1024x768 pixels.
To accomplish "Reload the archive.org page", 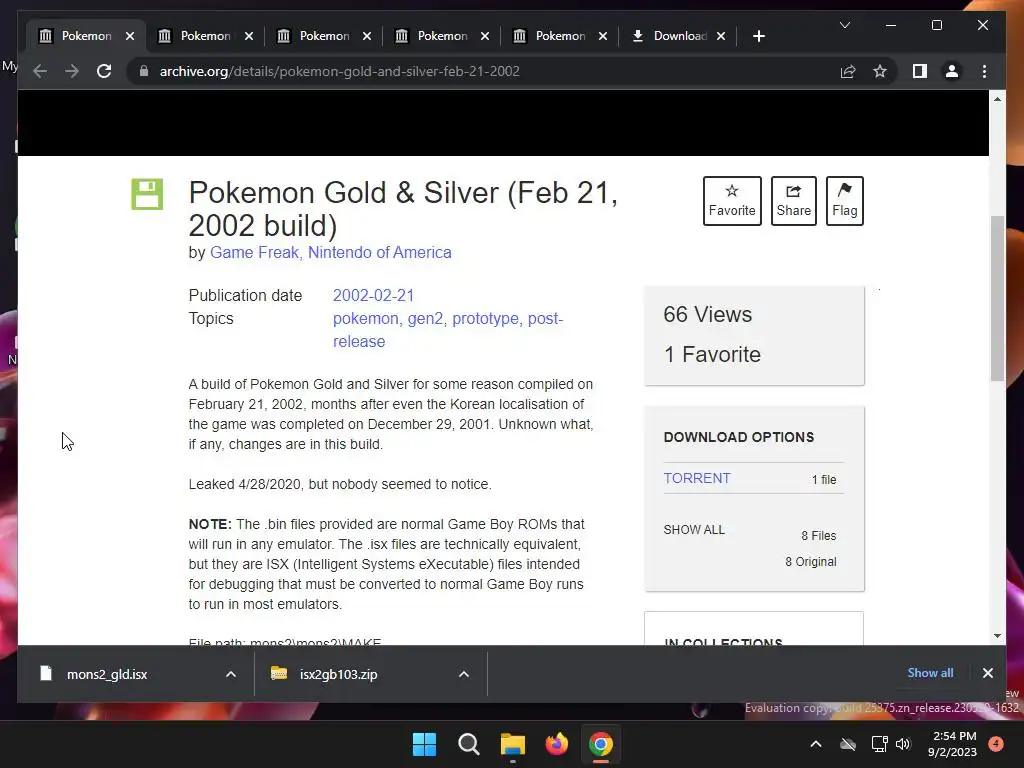I will (x=104, y=71).
